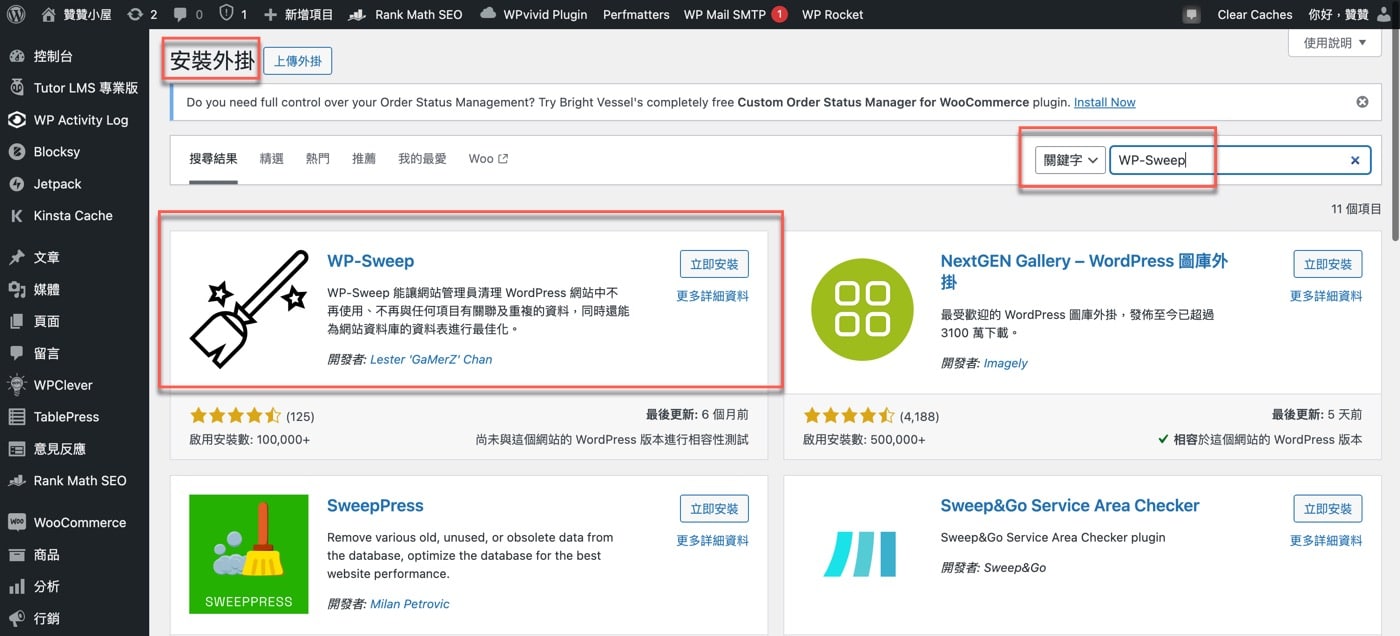
Task: Open 更多詳細資料 for NextGEN Gallery
Action: click(1326, 296)
